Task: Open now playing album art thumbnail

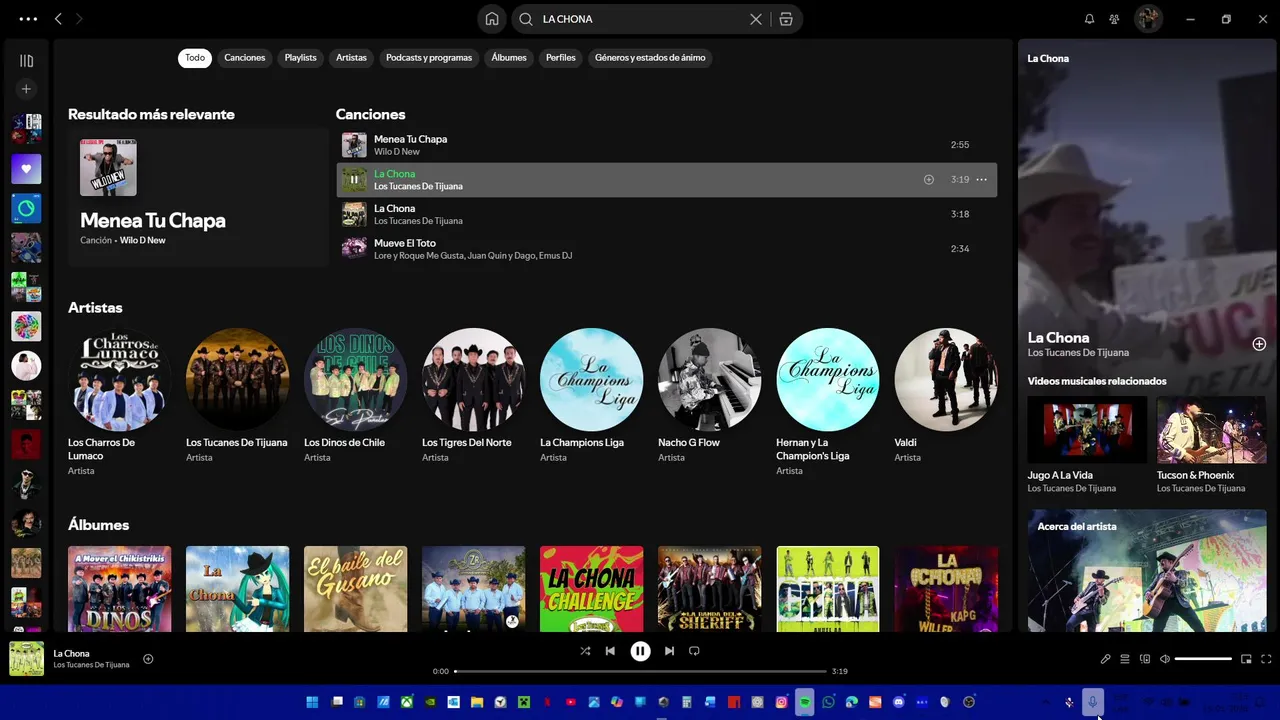Action: click(27, 659)
